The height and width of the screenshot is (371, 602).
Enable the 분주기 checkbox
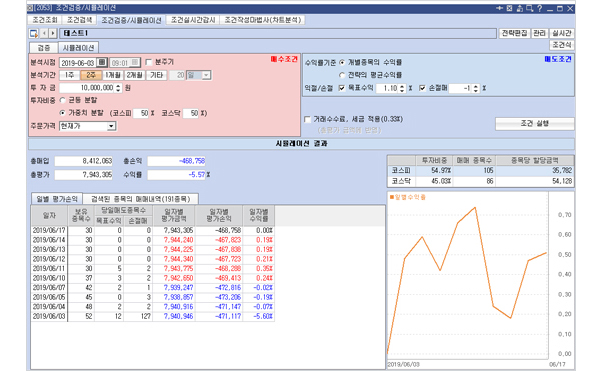click(x=149, y=62)
